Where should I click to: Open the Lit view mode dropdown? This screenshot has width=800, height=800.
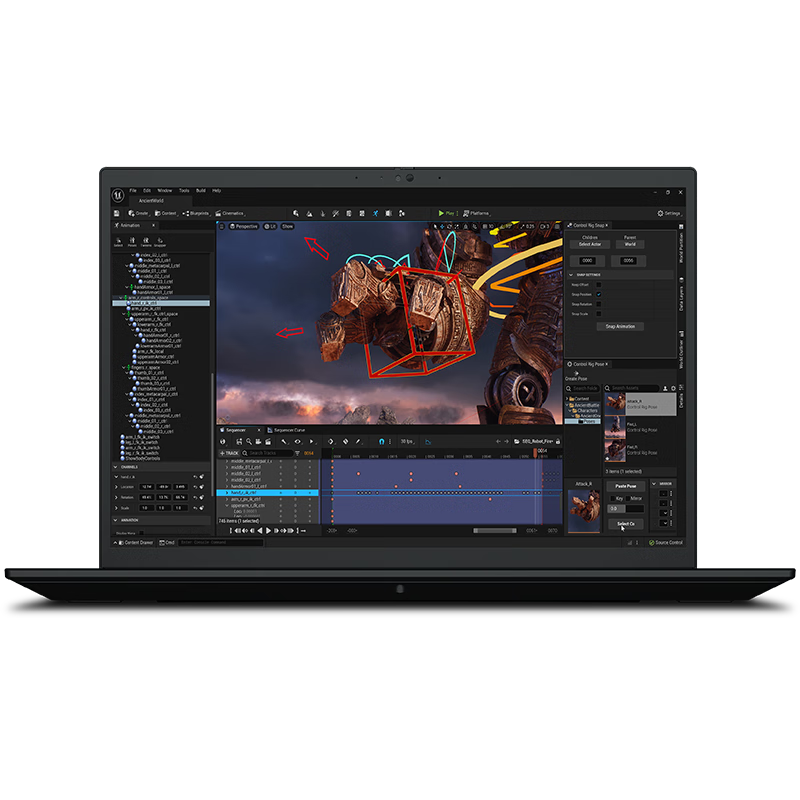tap(270, 227)
